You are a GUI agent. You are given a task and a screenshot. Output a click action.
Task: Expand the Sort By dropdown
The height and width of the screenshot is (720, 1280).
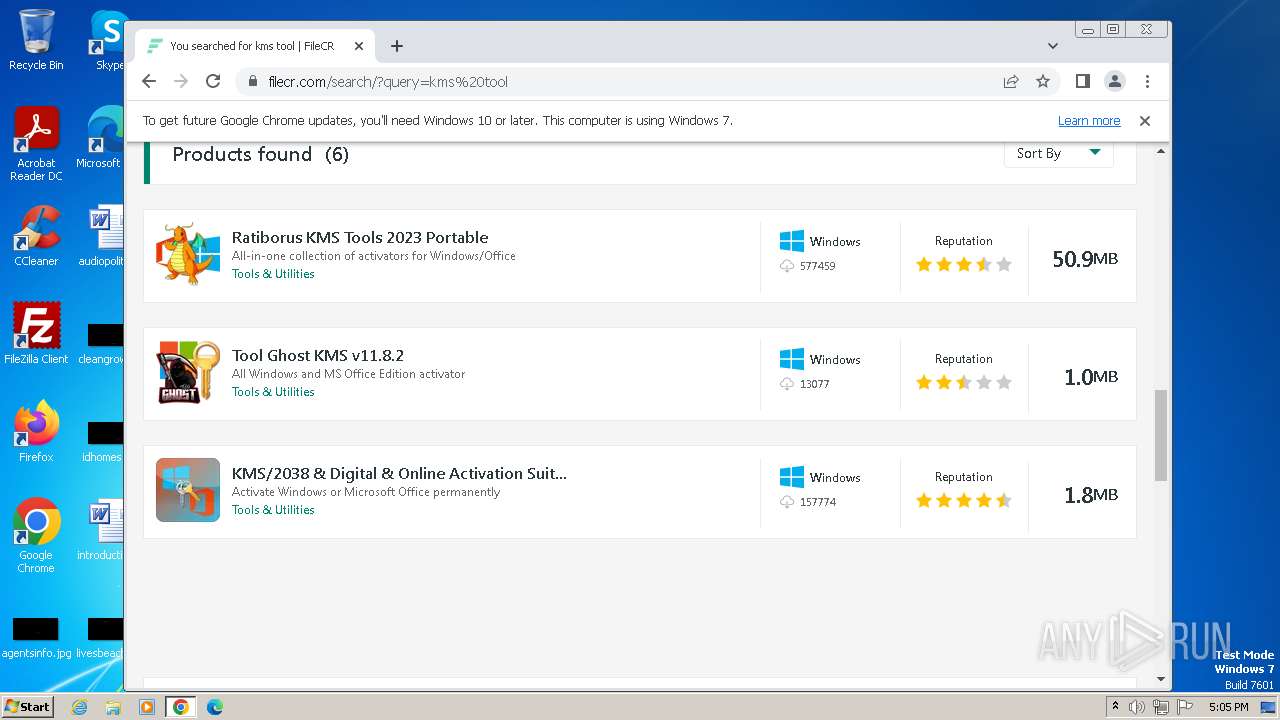pos(1058,153)
